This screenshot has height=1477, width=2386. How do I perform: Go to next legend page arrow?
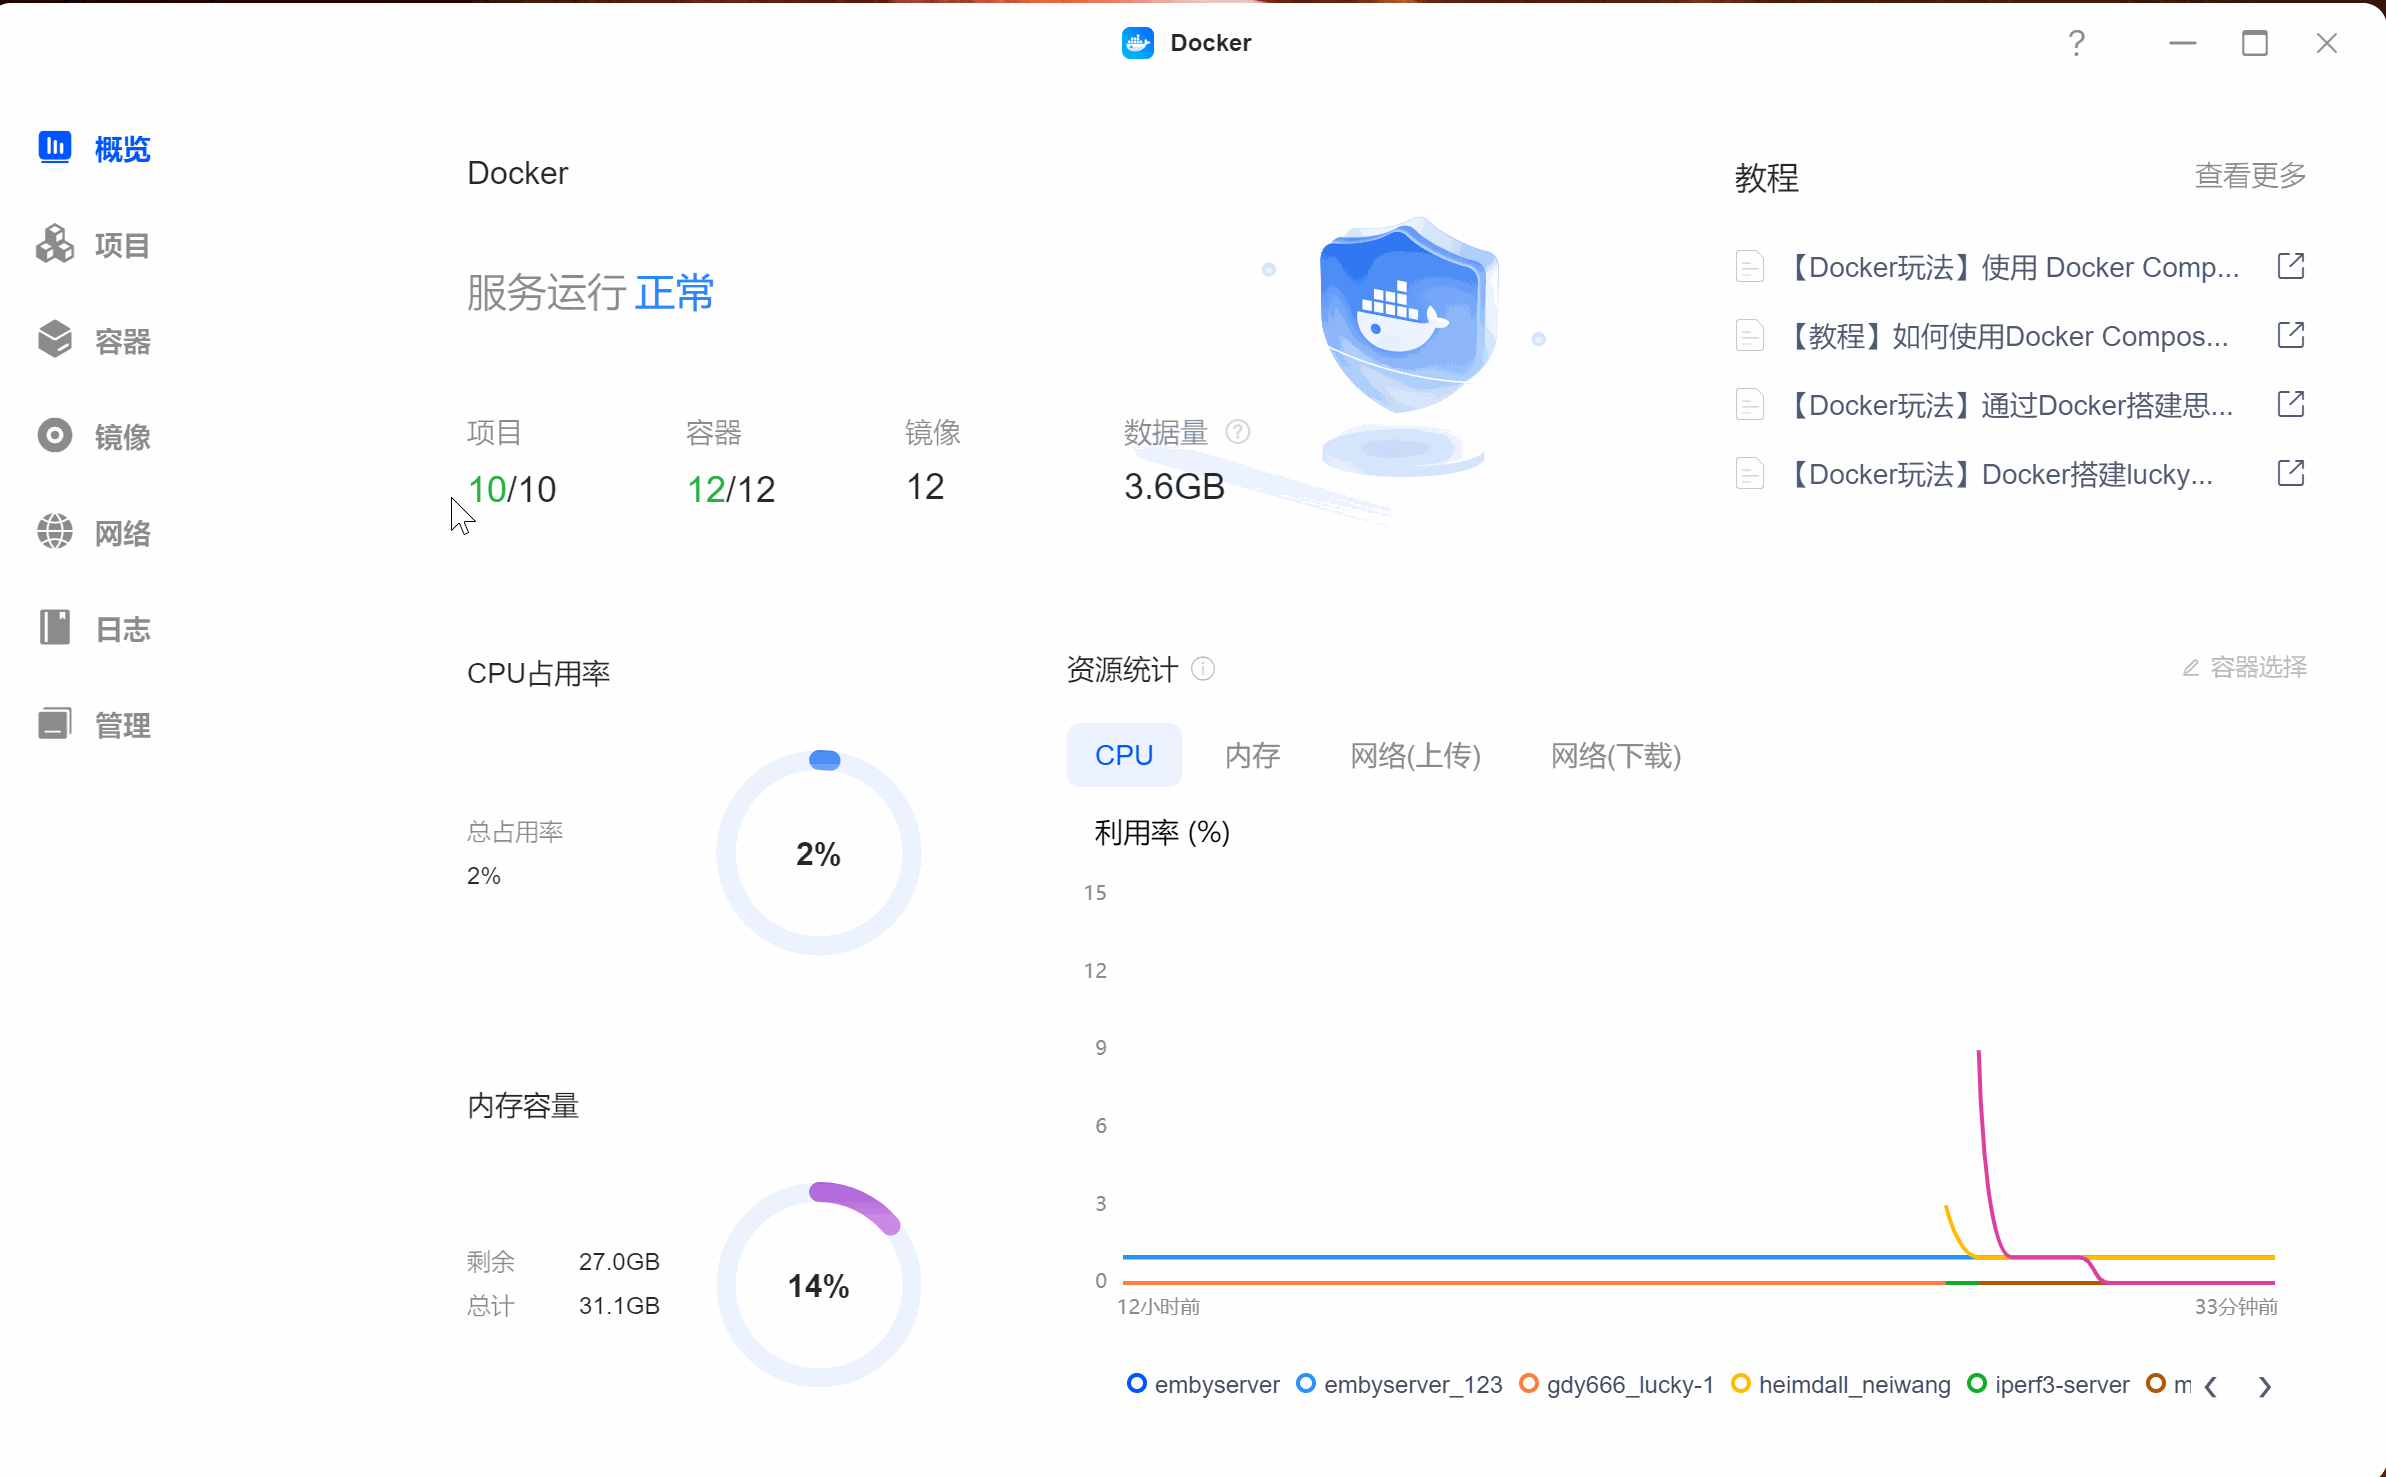pyautogui.click(x=2265, y=1386)
